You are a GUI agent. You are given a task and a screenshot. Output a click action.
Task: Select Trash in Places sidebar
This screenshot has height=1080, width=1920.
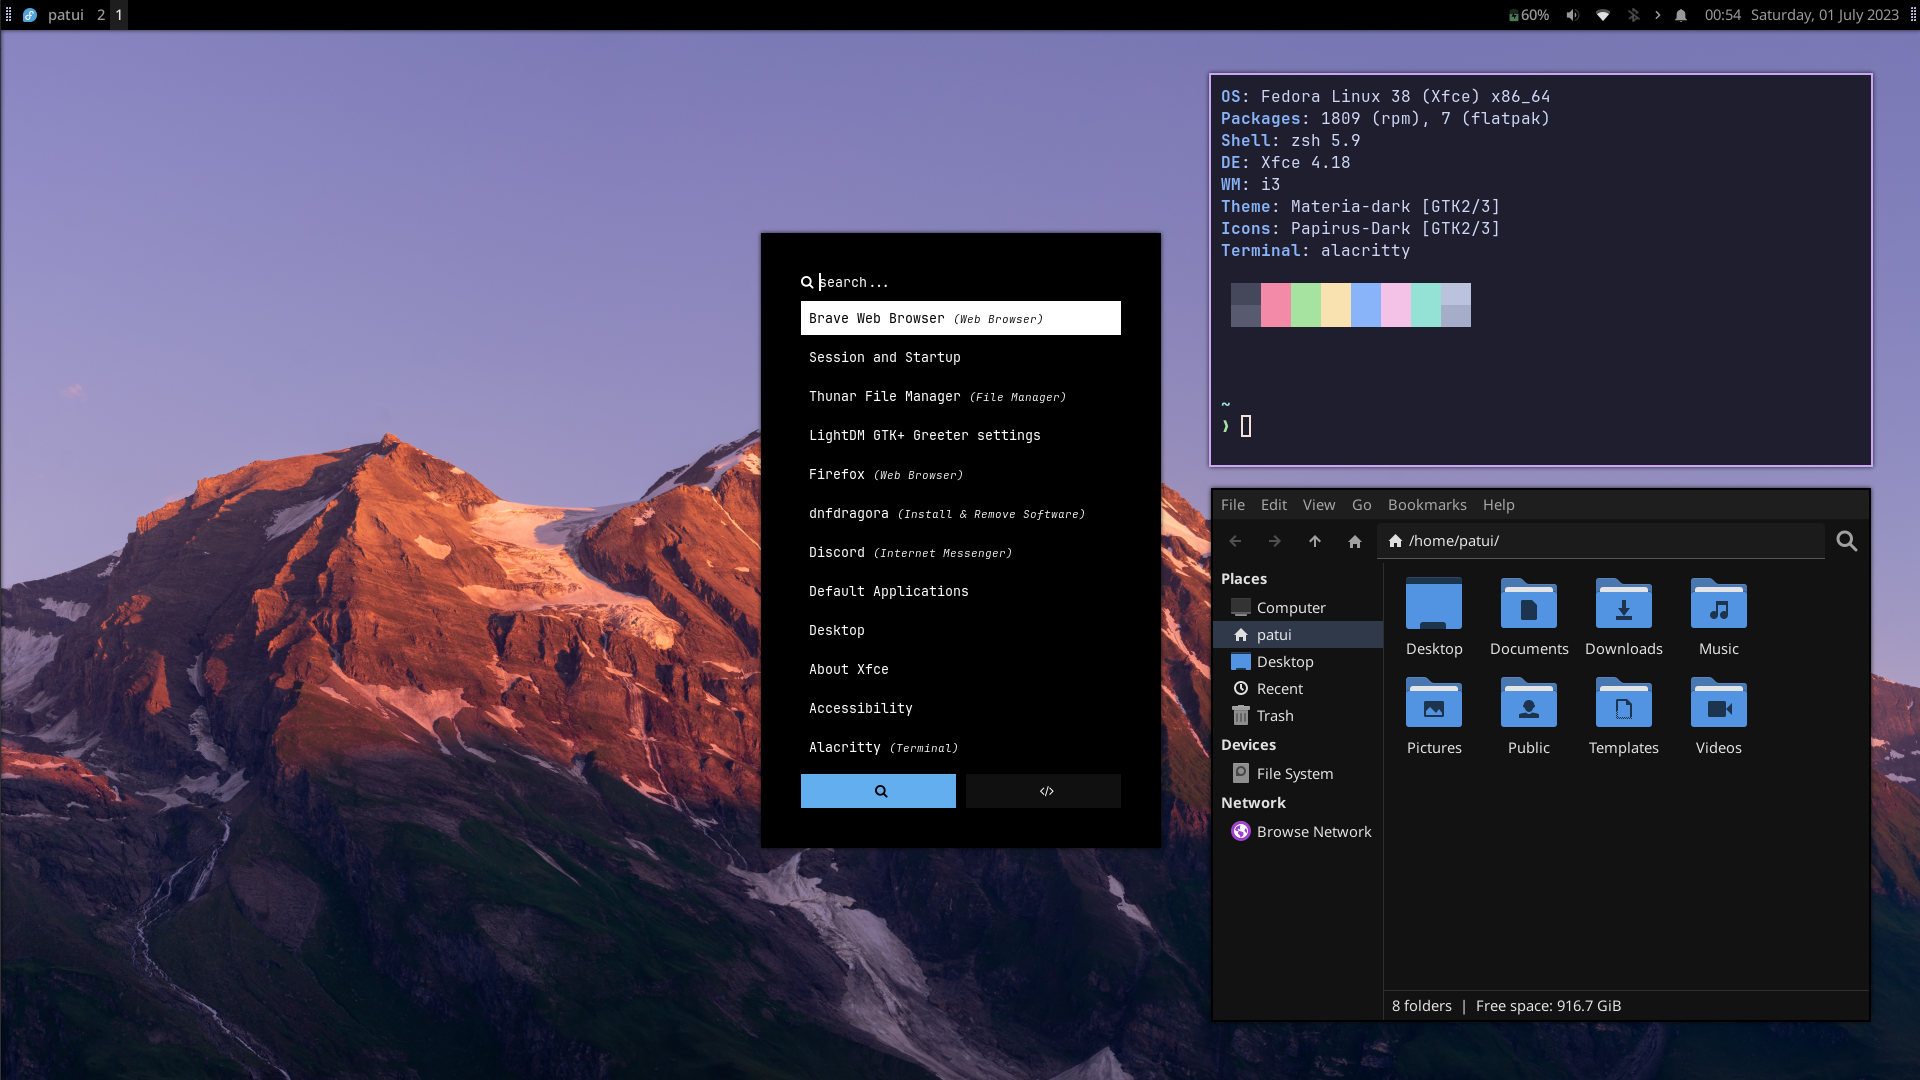(1274, 716)
